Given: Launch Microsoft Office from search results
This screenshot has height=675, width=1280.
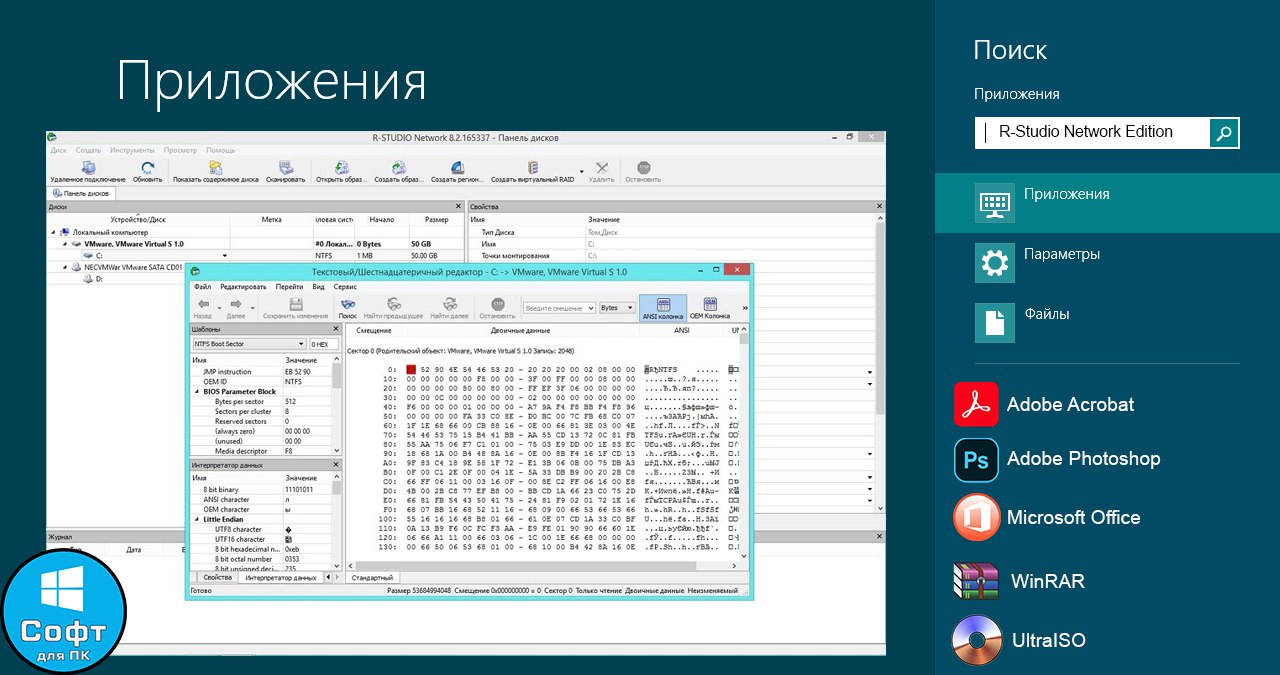Looking at the screenshot, I should click(x=1047, y=518).
